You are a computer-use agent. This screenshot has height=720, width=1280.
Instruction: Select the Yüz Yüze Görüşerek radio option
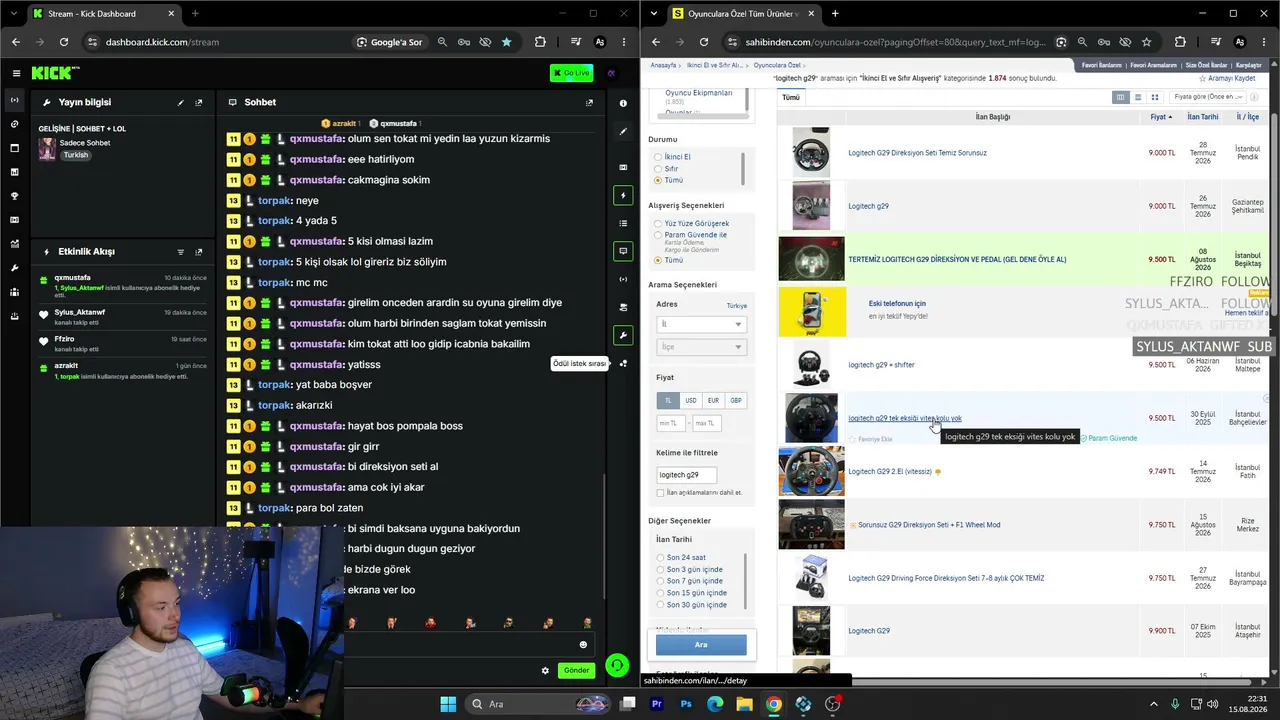[658, 224]
